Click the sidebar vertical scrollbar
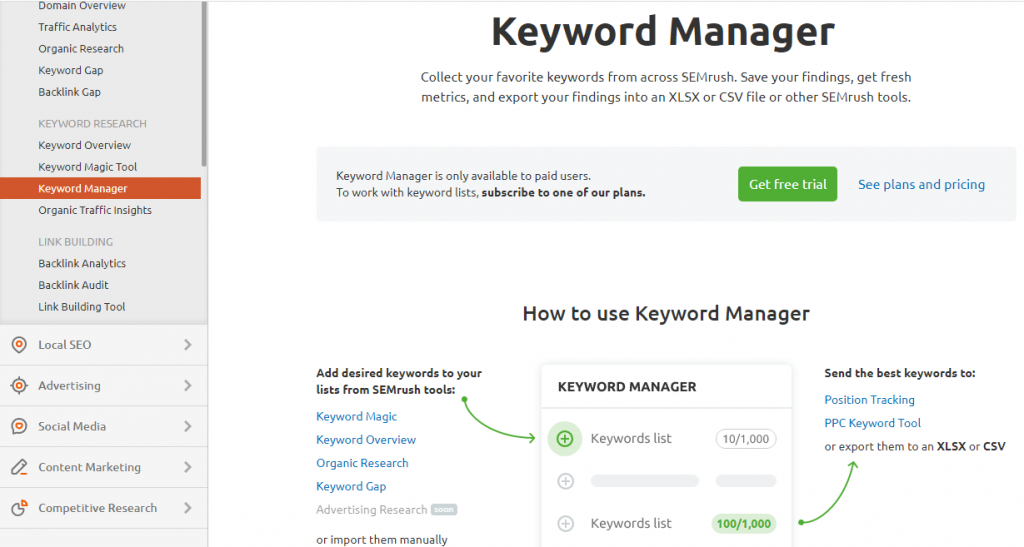This screenshot has height=547, width=1024. (204, 84)
